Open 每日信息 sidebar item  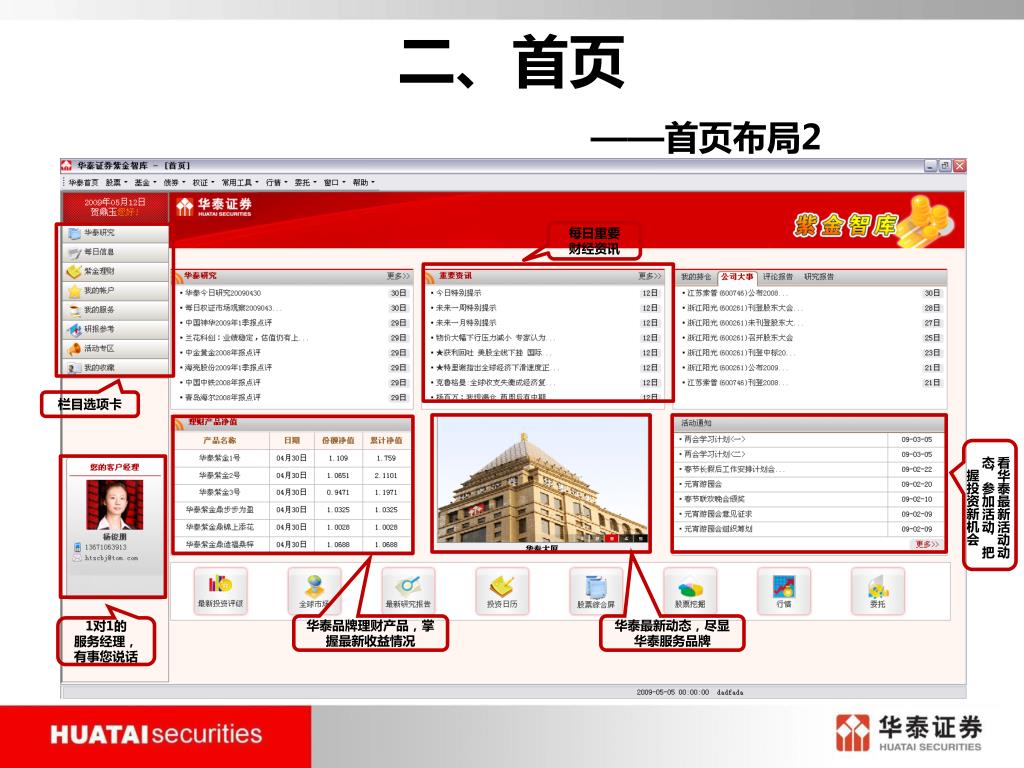click(116, 252)
